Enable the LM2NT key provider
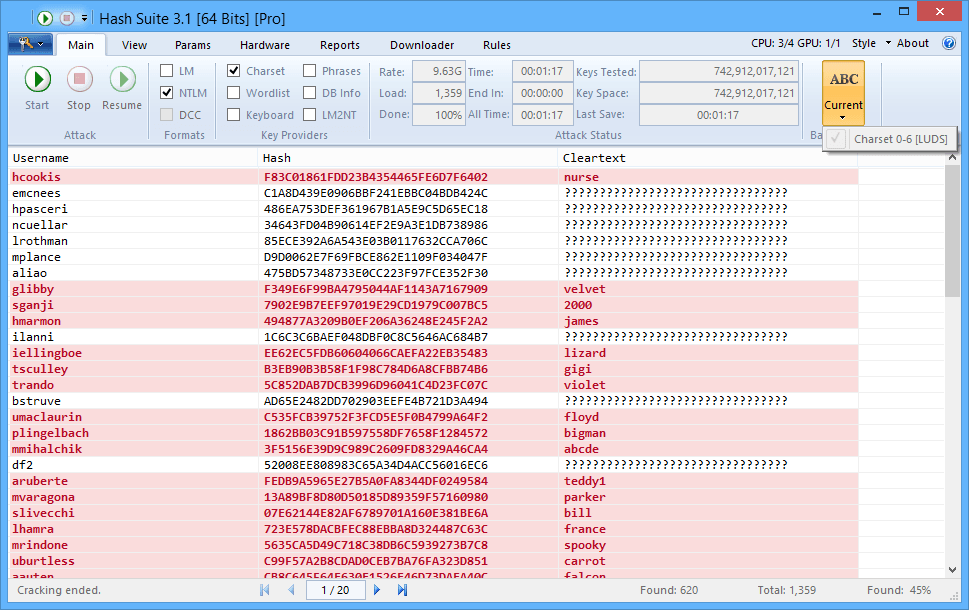Screen dimensions: 969x610 pyautogui.click(x=310, y=115)
